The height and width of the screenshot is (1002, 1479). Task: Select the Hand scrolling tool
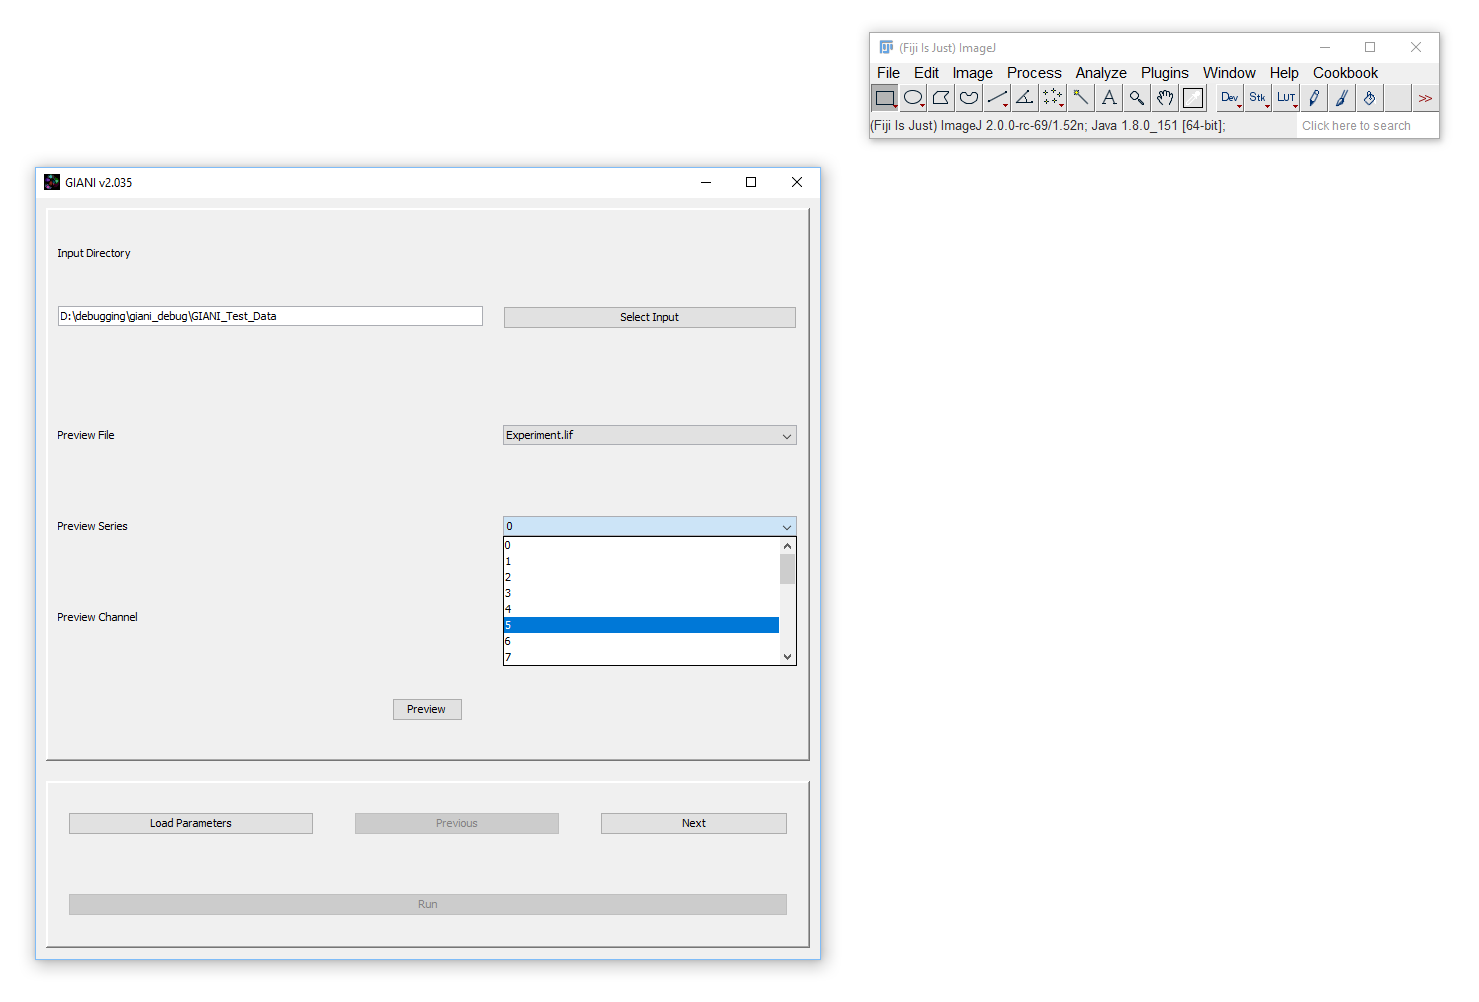click(x=1165, y=98)
